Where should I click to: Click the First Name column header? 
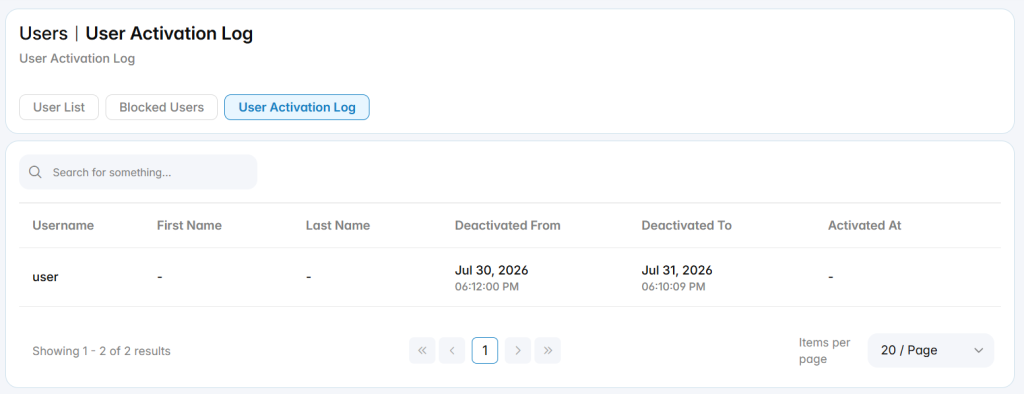pyautogui.click(x=189, y=225)
